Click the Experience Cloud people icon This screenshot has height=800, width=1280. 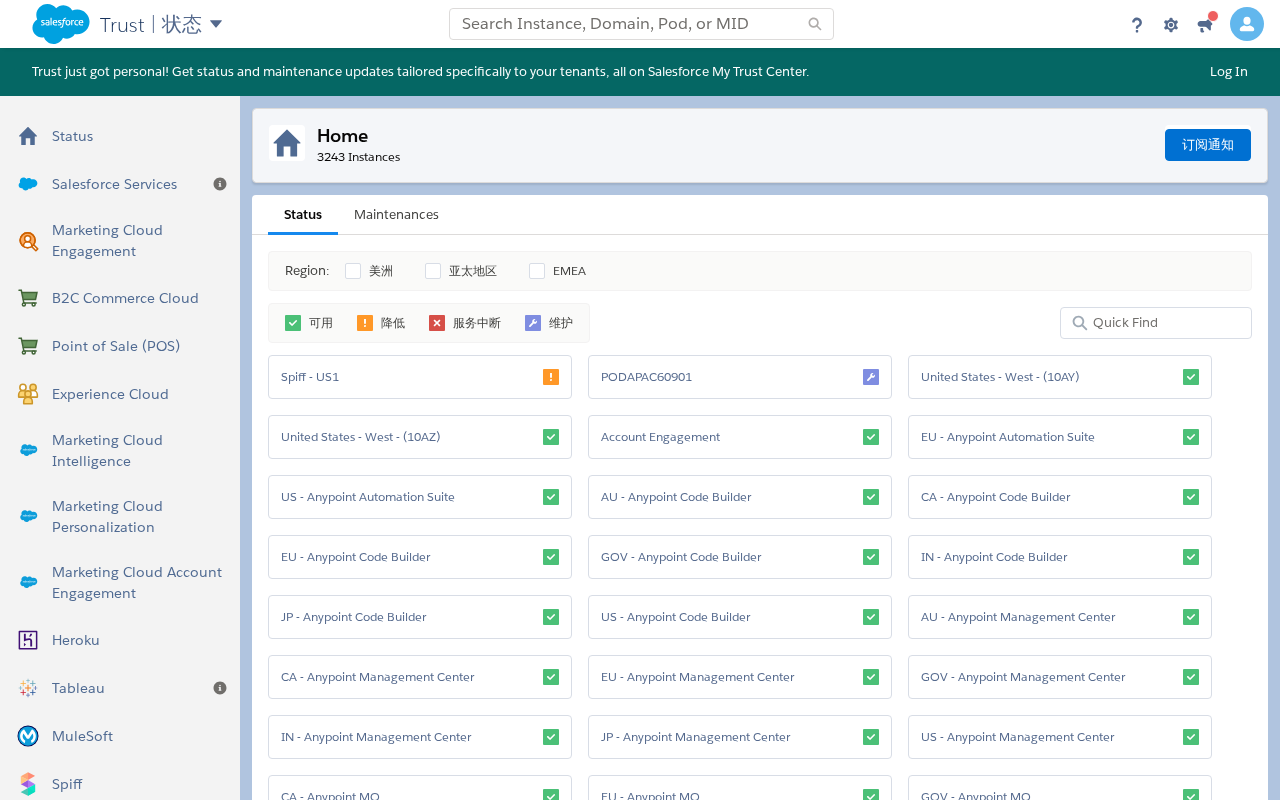[28, 394]
